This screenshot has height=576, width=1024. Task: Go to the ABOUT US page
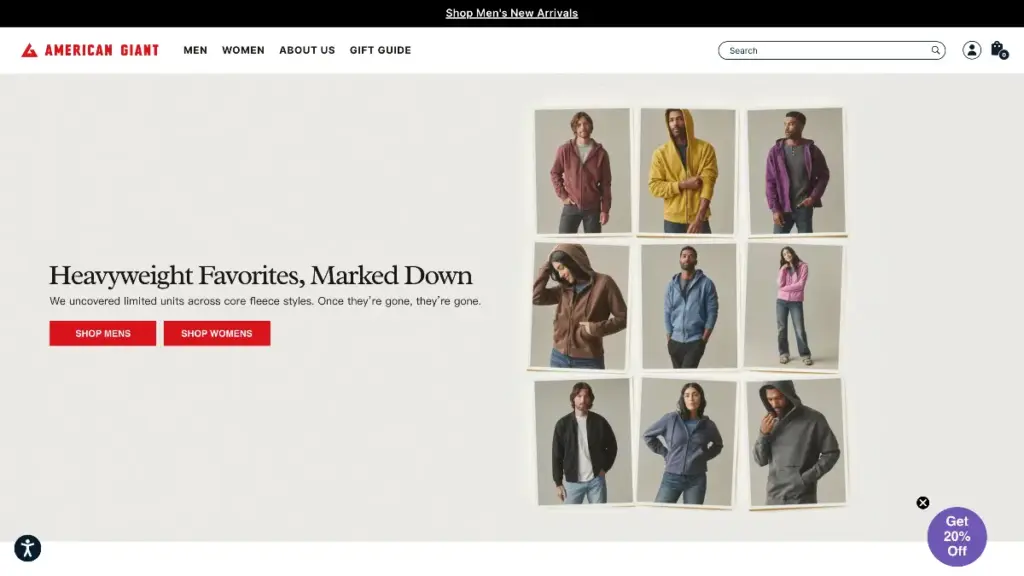click(x=307, y=50)
